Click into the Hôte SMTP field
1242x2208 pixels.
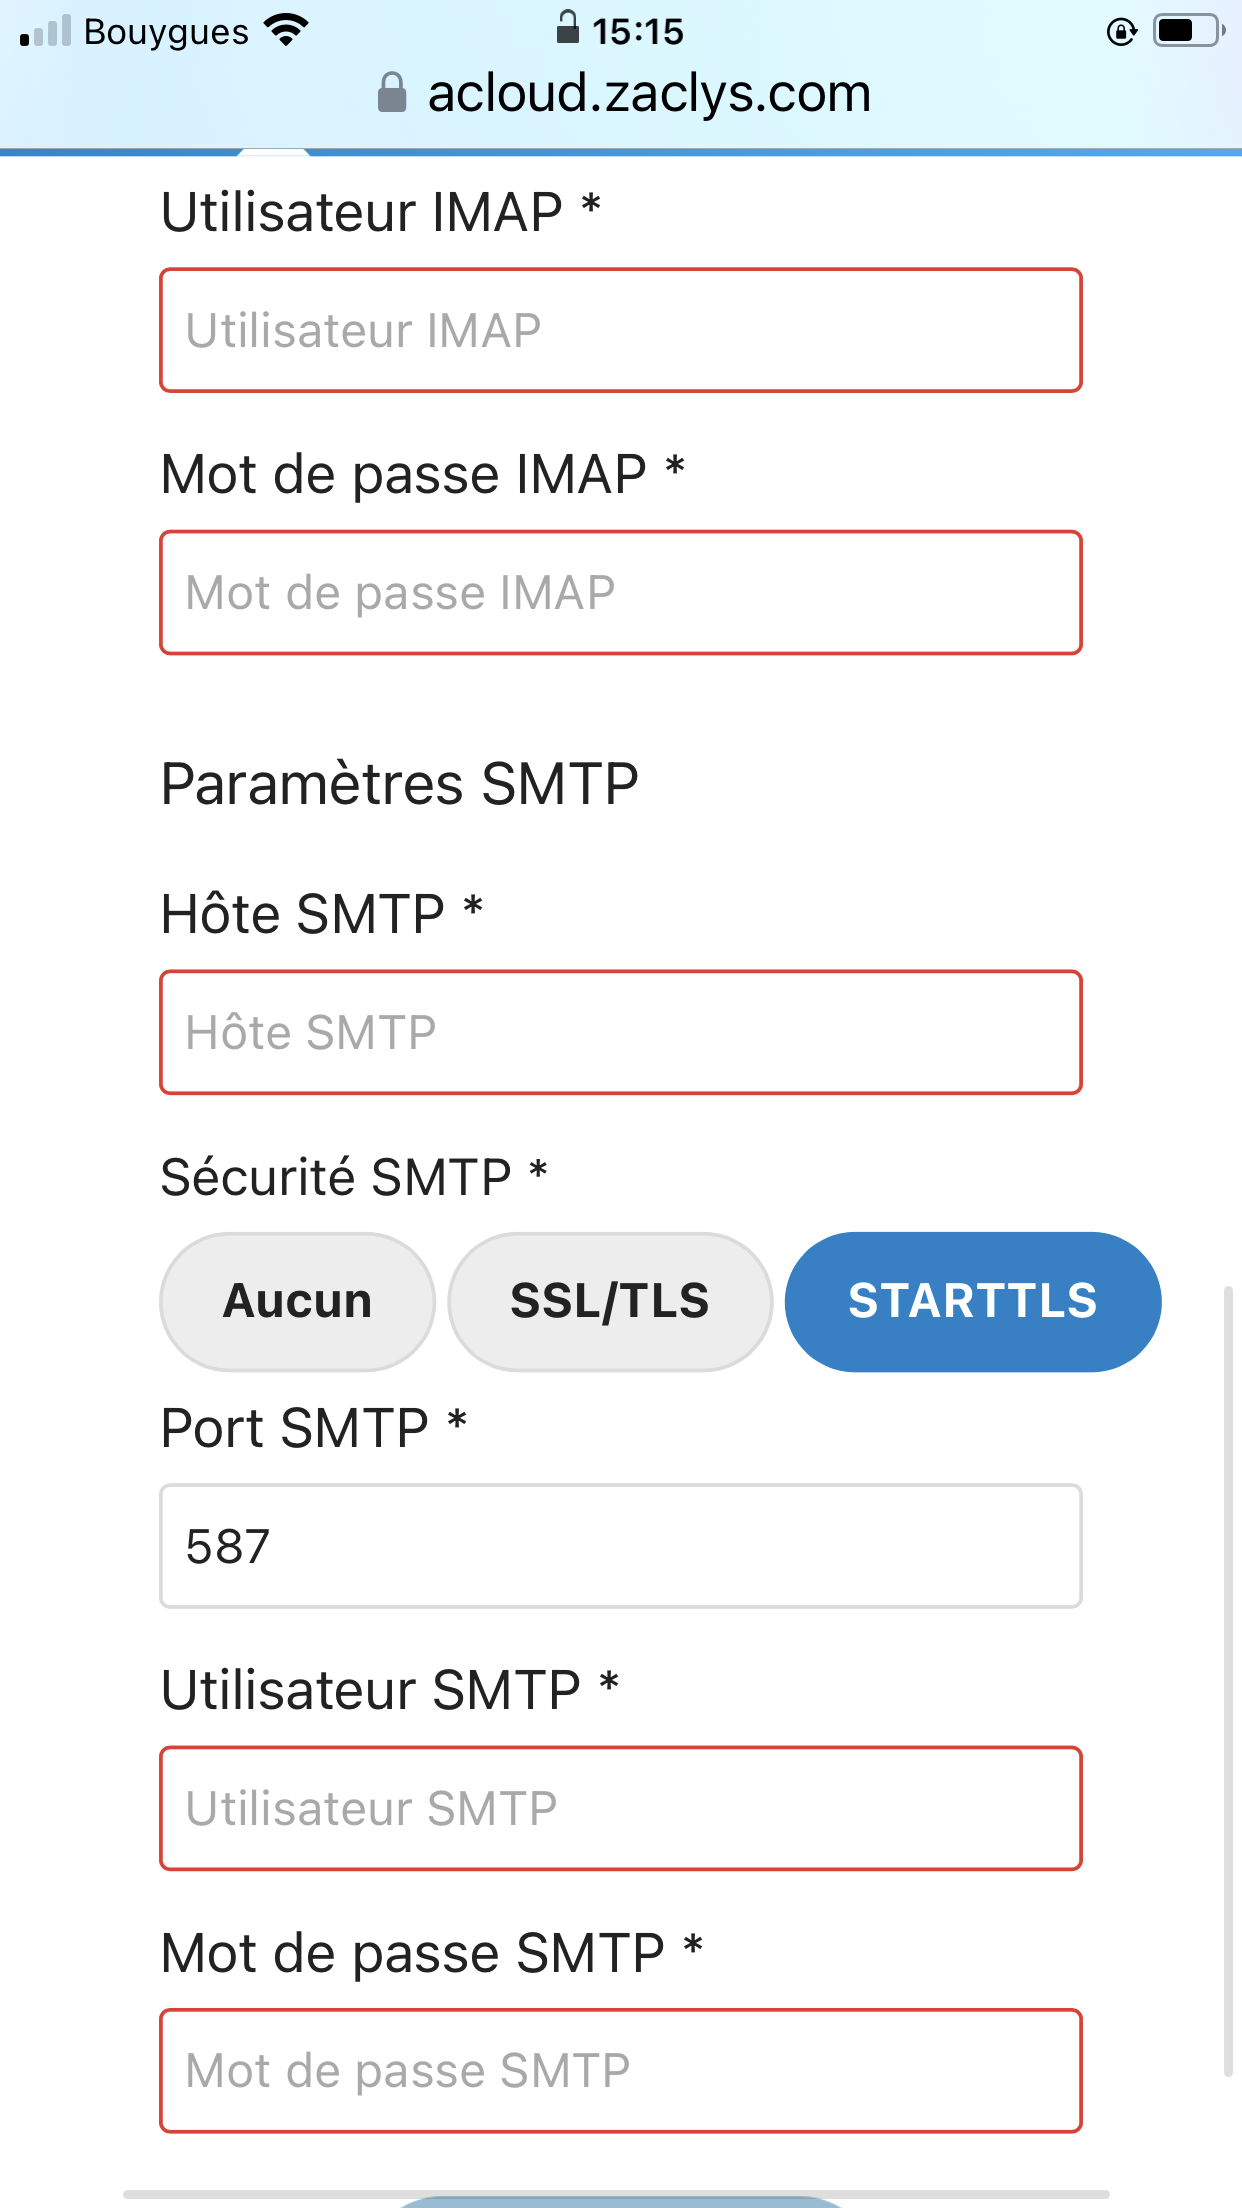pyautogui.click(x=621, y=1032)
